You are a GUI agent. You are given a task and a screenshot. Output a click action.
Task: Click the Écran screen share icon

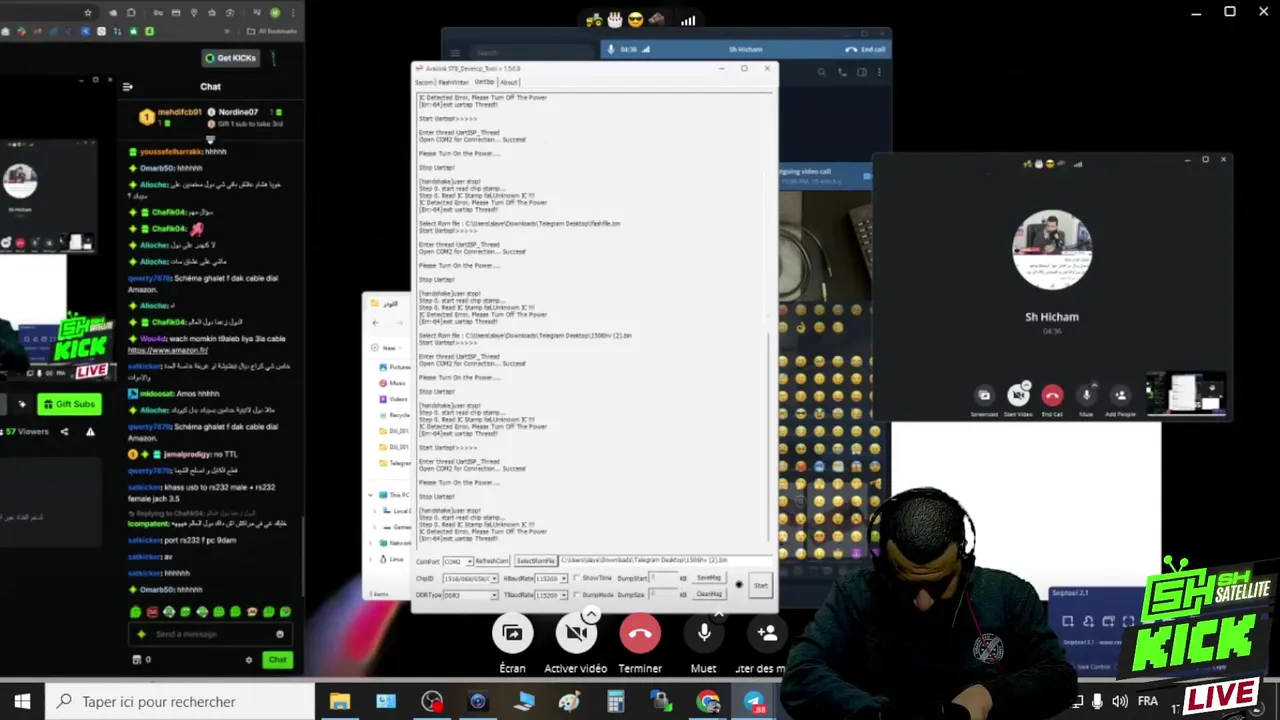coord(512,633)
